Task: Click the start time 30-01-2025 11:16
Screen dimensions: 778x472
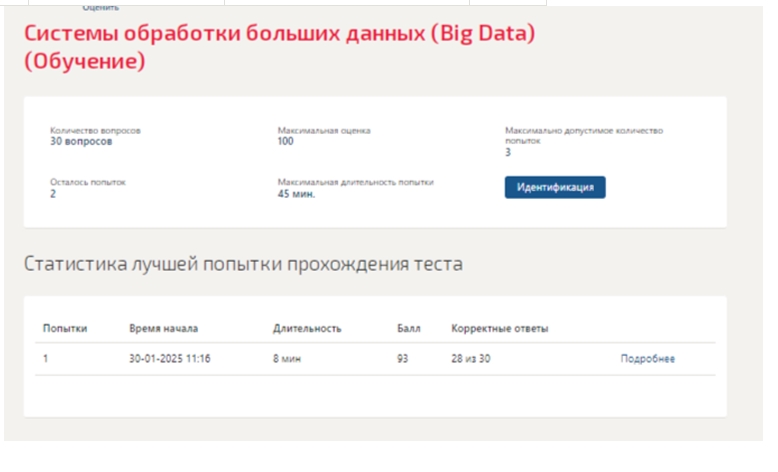Action: [170, 358]
